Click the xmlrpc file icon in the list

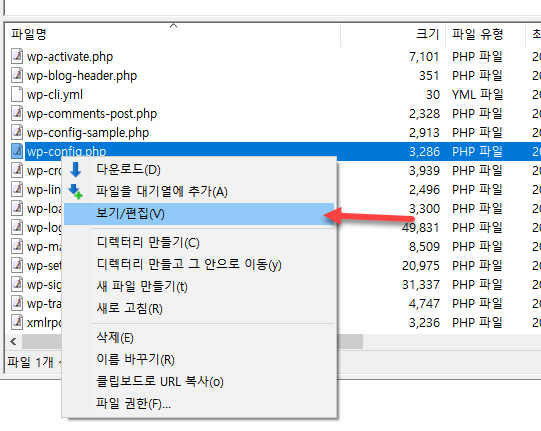click(x=17, y=322)
